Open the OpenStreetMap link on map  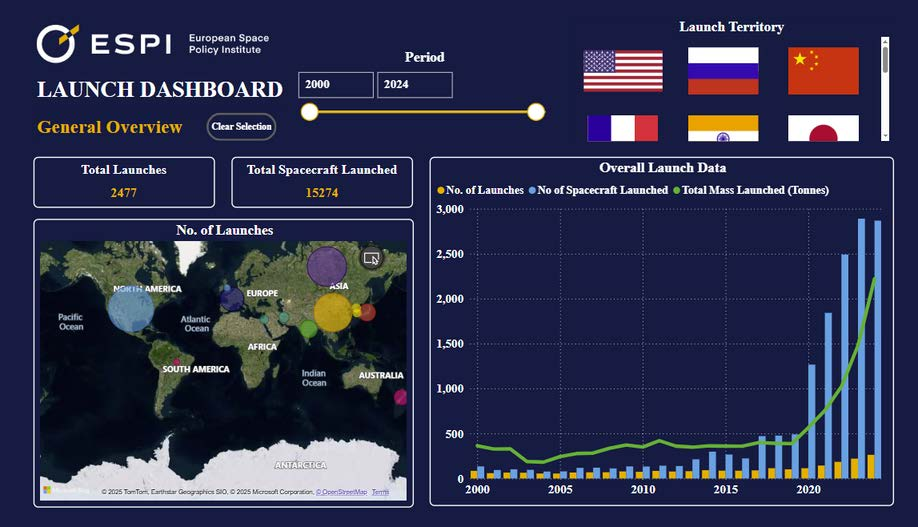click(x=341, y=492)
